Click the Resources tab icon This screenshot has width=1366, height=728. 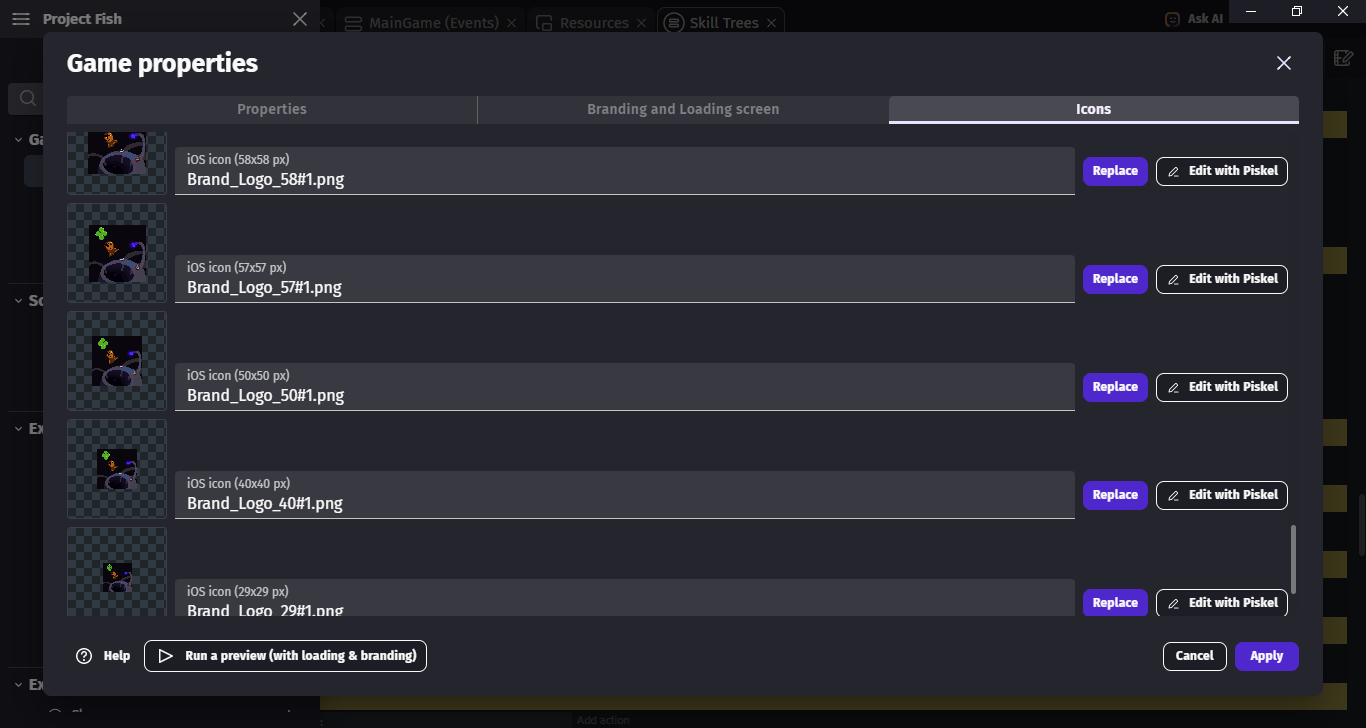click(544, 22)
